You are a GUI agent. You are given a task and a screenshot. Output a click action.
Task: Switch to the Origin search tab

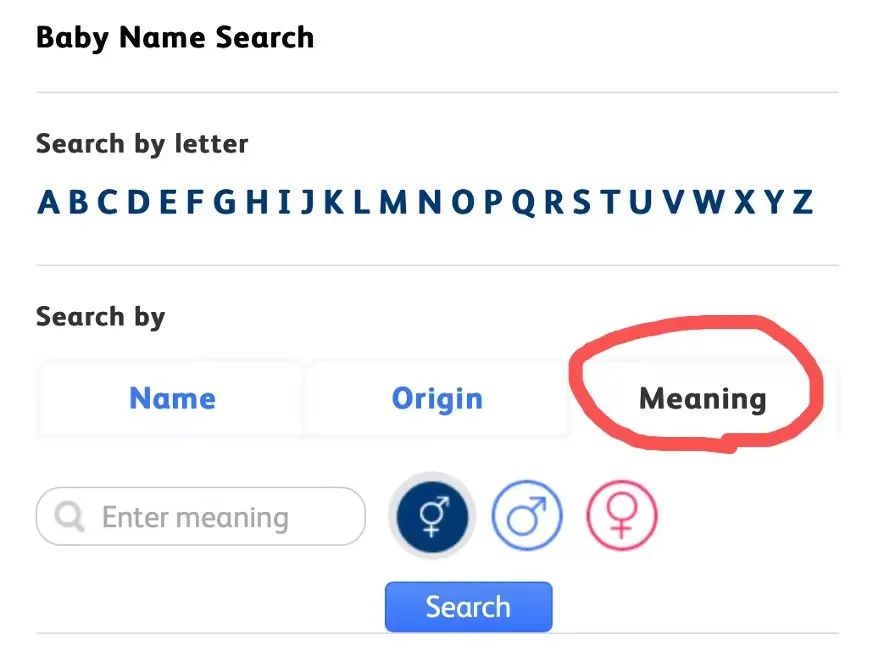tap(437, 398)
